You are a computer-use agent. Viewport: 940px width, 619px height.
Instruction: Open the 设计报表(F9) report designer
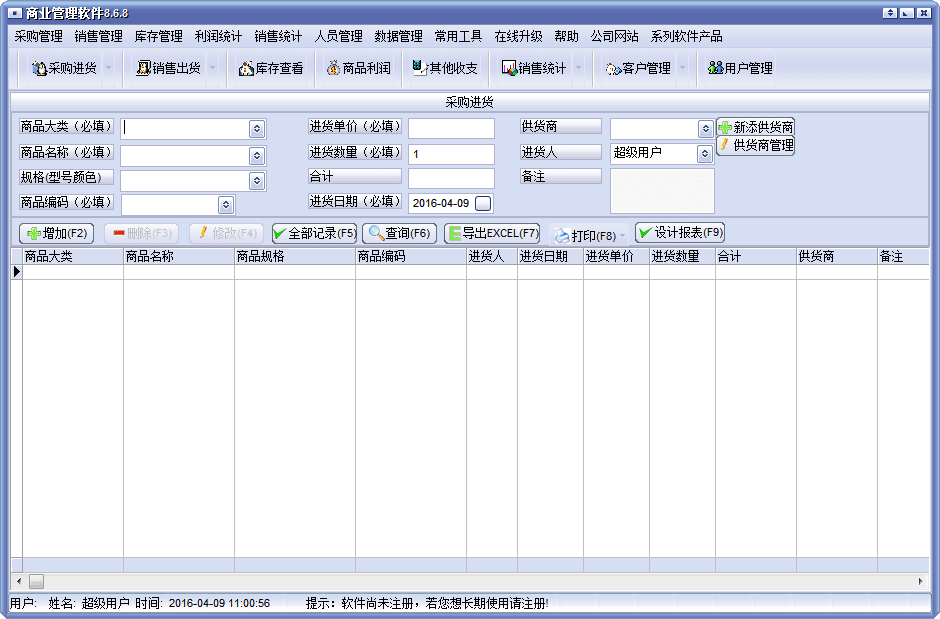679,233
